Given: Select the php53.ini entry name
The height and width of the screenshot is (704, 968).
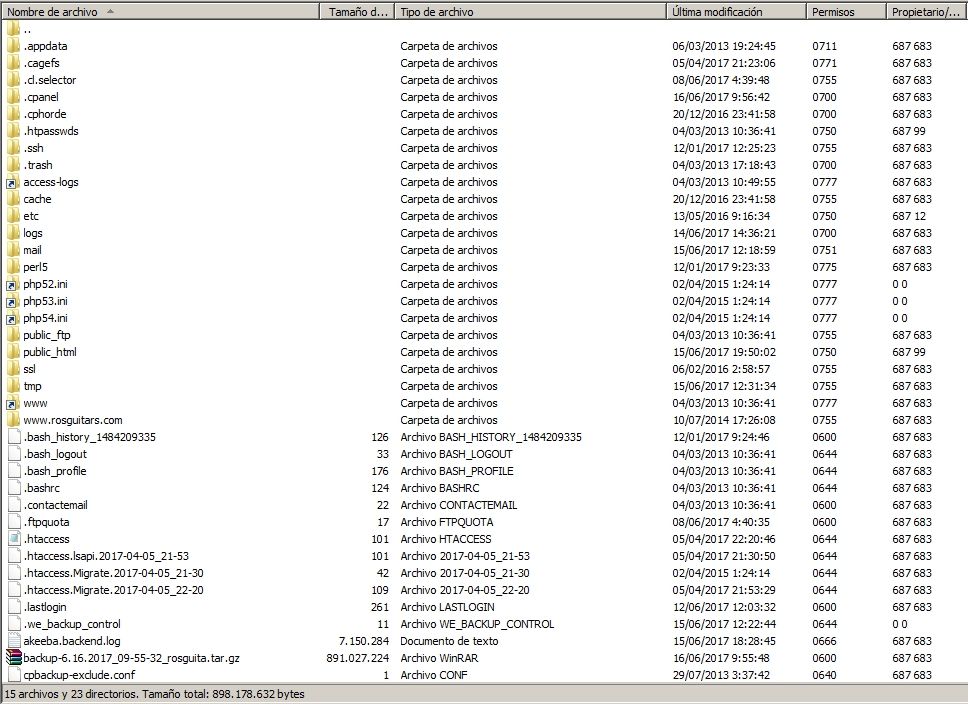Looking at the screenshot, I should [46, 301].
